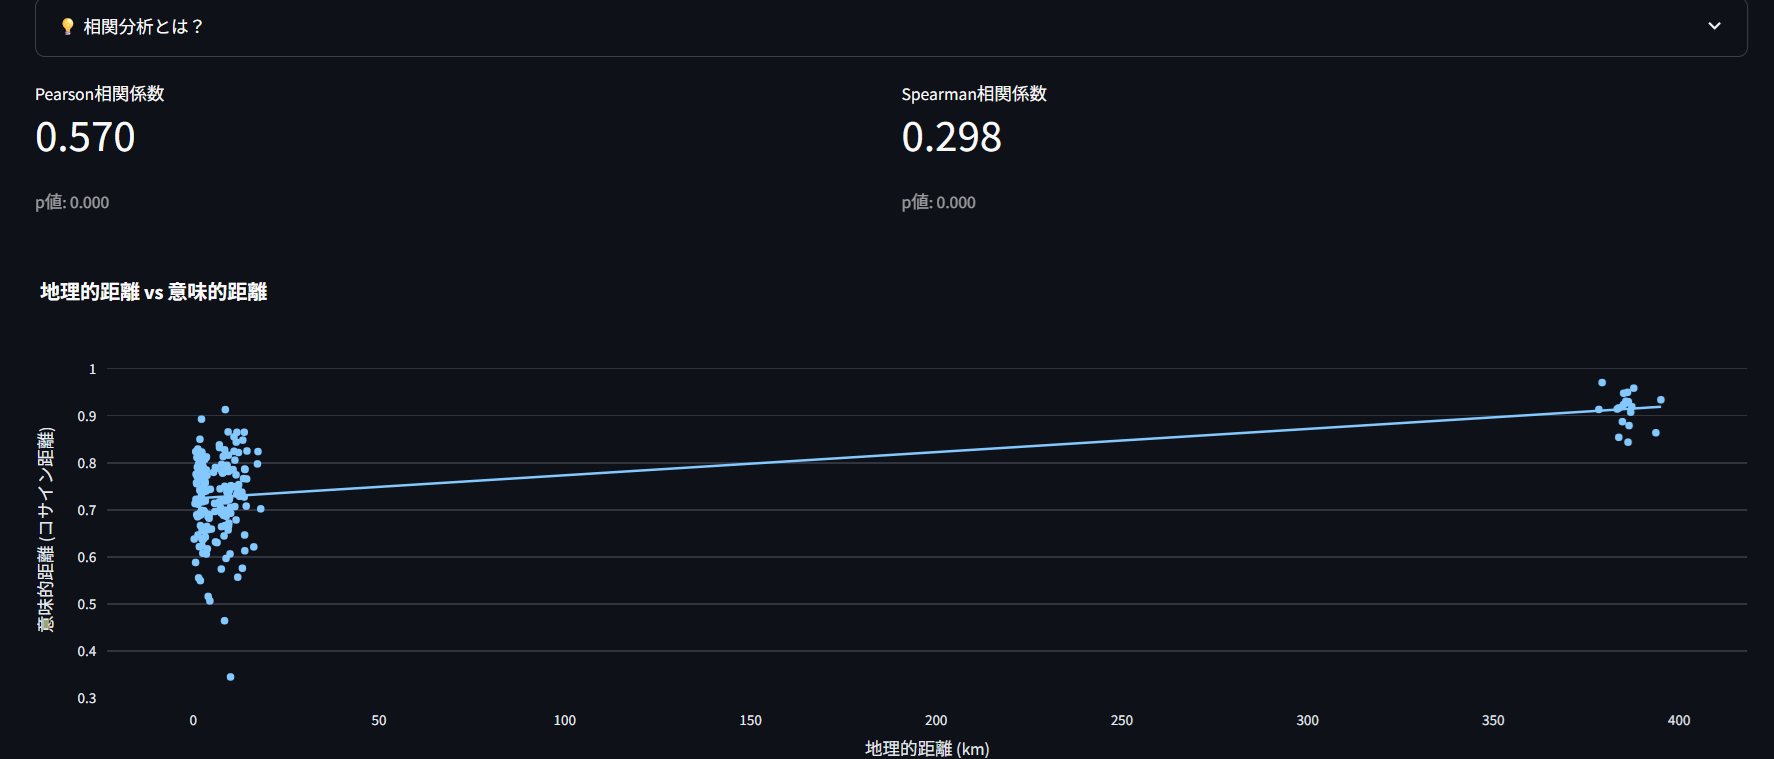
Task: Click the x-axis tick label 300
Action: 1307,720
